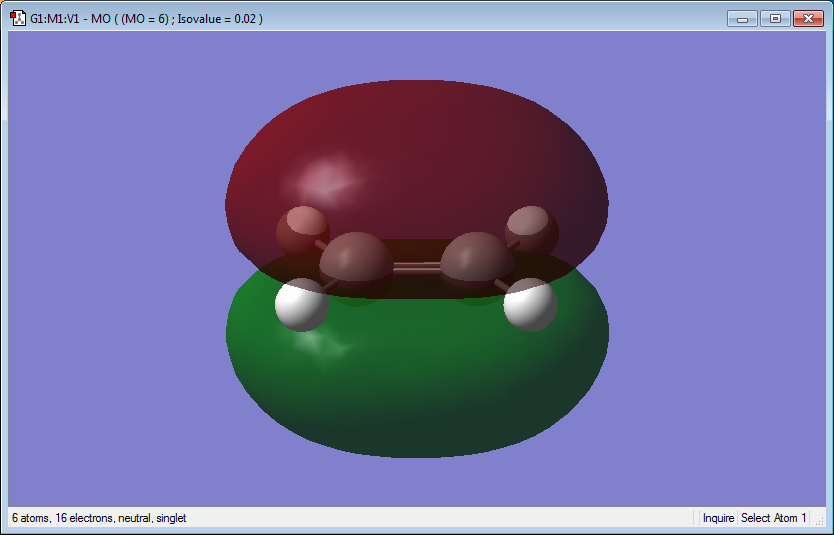Select the white lower-left hydrogen atom
The image size is (834, 535).
(302, 304)
